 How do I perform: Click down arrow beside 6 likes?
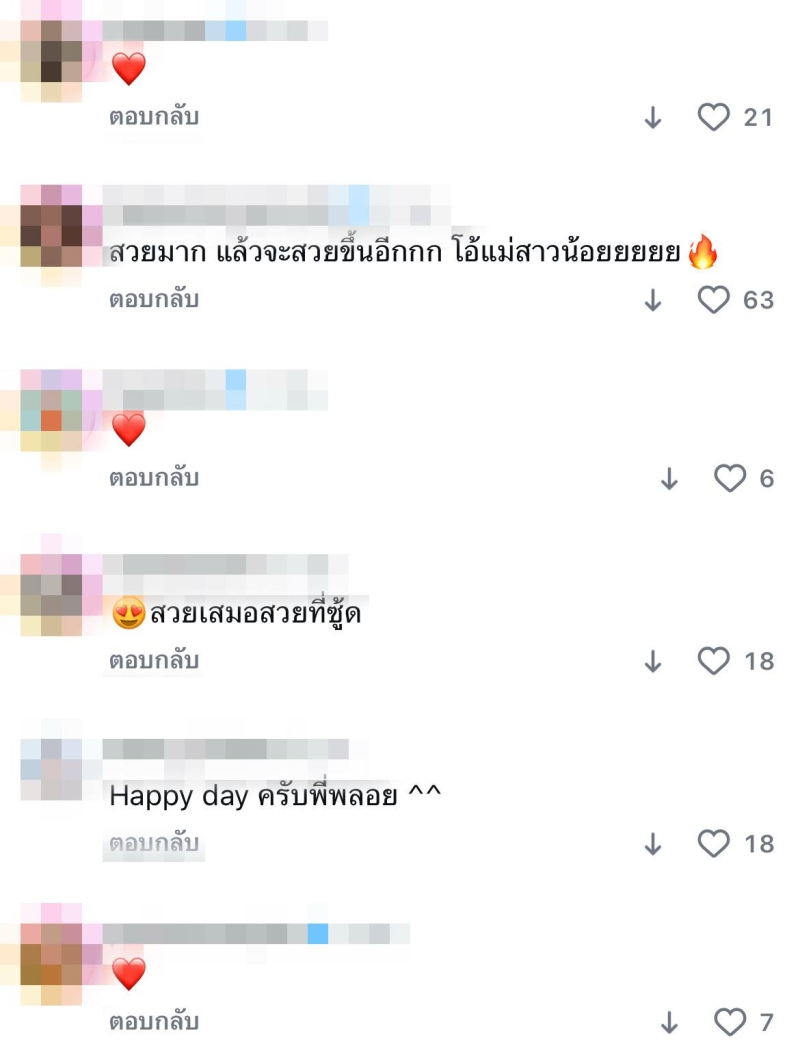[x=669, y=479]
